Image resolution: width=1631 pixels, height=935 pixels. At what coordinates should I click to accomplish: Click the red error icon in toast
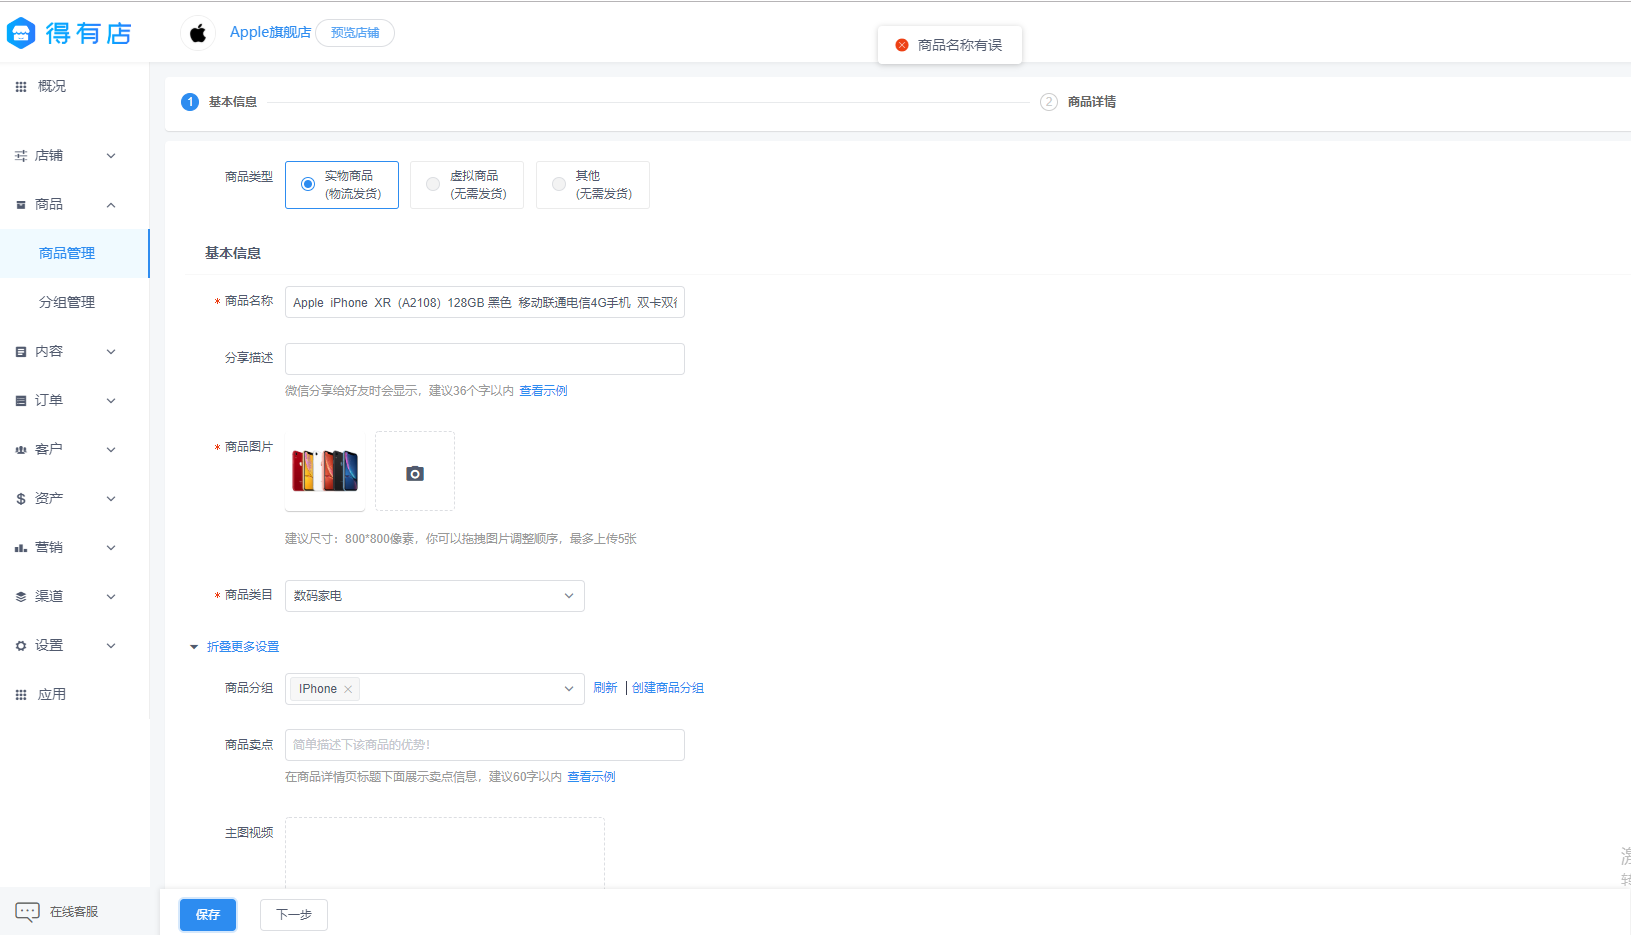(902, 45)
